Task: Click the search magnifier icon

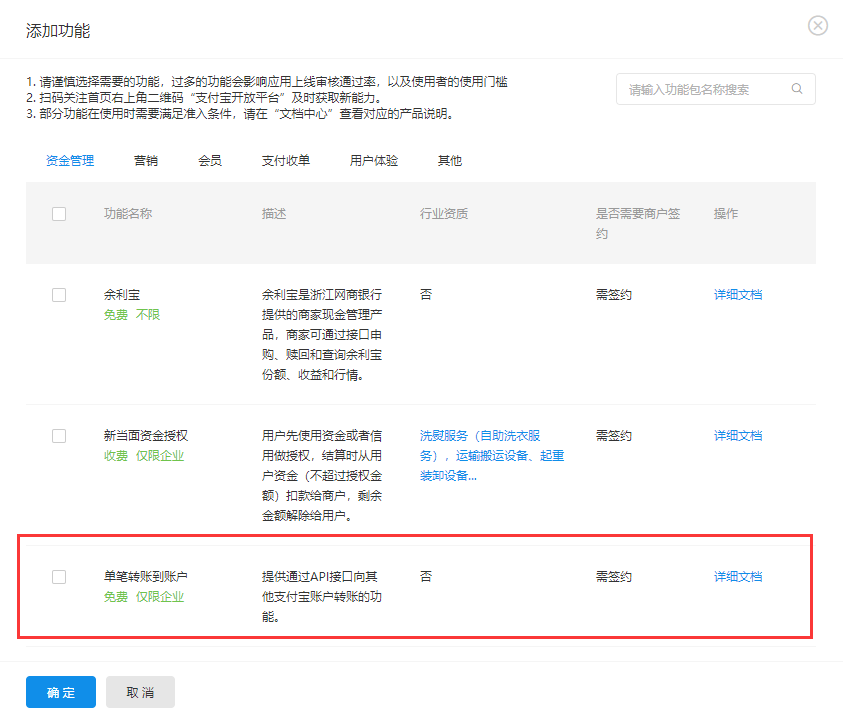Action: [797, 89]
